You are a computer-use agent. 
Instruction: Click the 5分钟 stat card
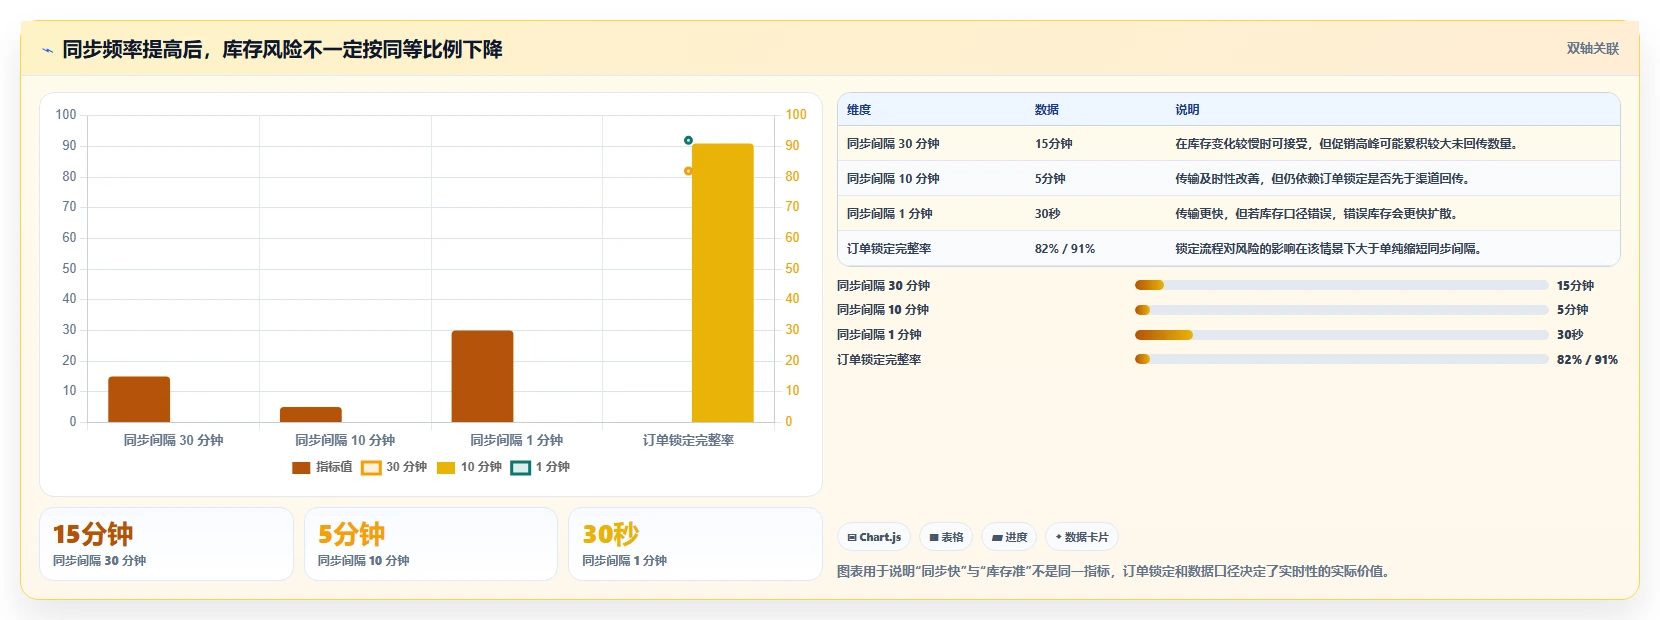431,544
